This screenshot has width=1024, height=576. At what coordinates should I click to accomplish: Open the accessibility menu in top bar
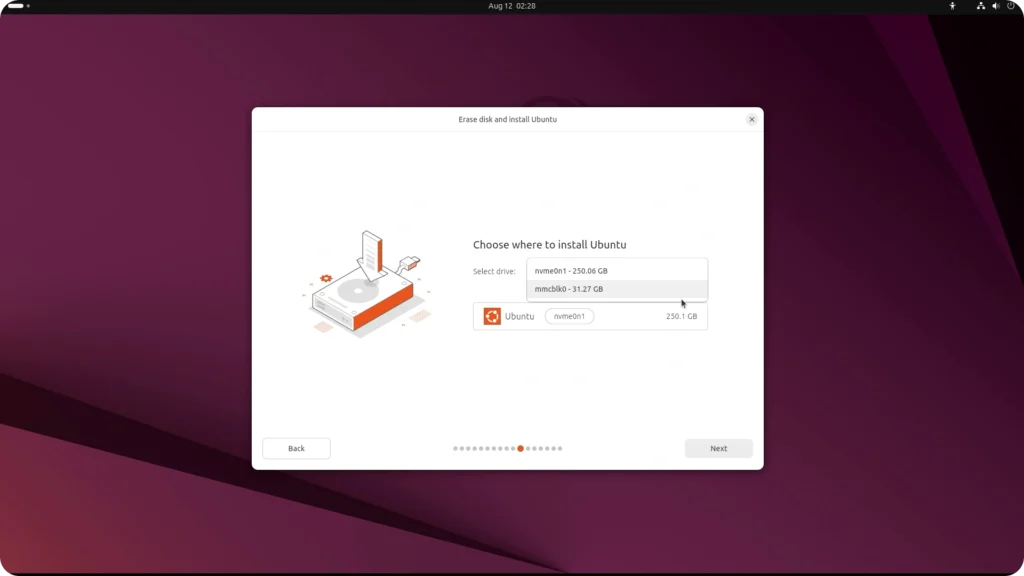[952, 6]
